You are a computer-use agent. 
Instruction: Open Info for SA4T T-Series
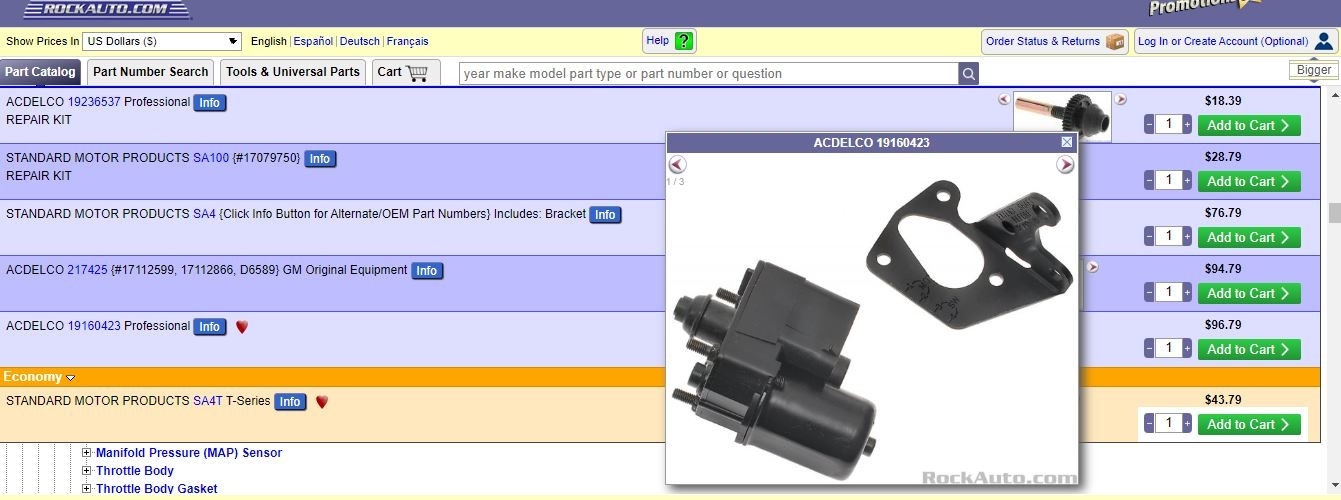[290, 402]
